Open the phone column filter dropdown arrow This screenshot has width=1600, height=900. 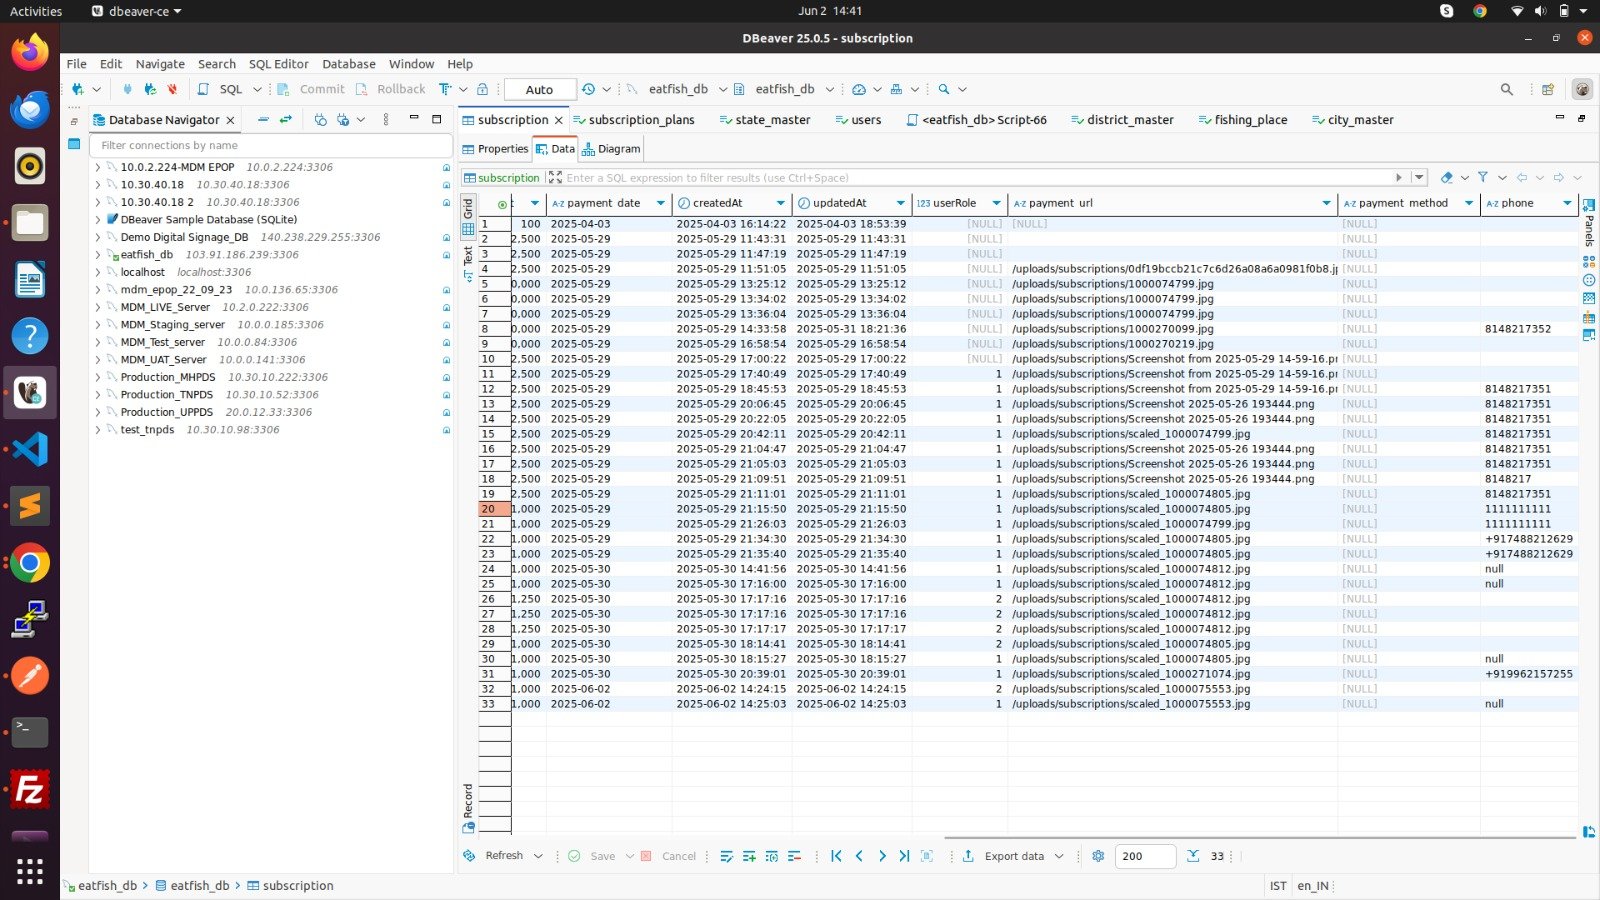pos(1567,203)
